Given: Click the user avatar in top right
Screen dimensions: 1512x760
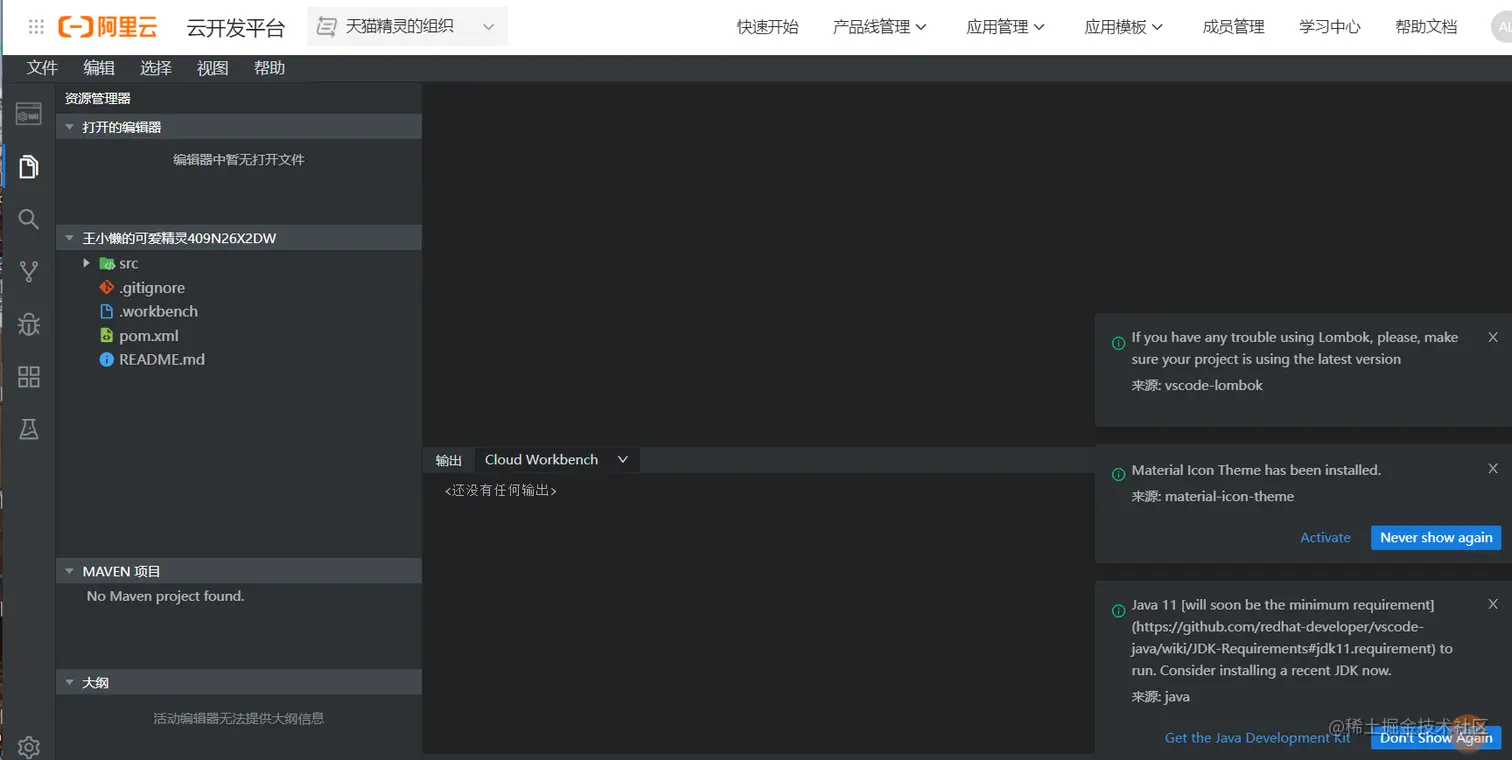Looking at the screenshot, I should click(1503, 27).
